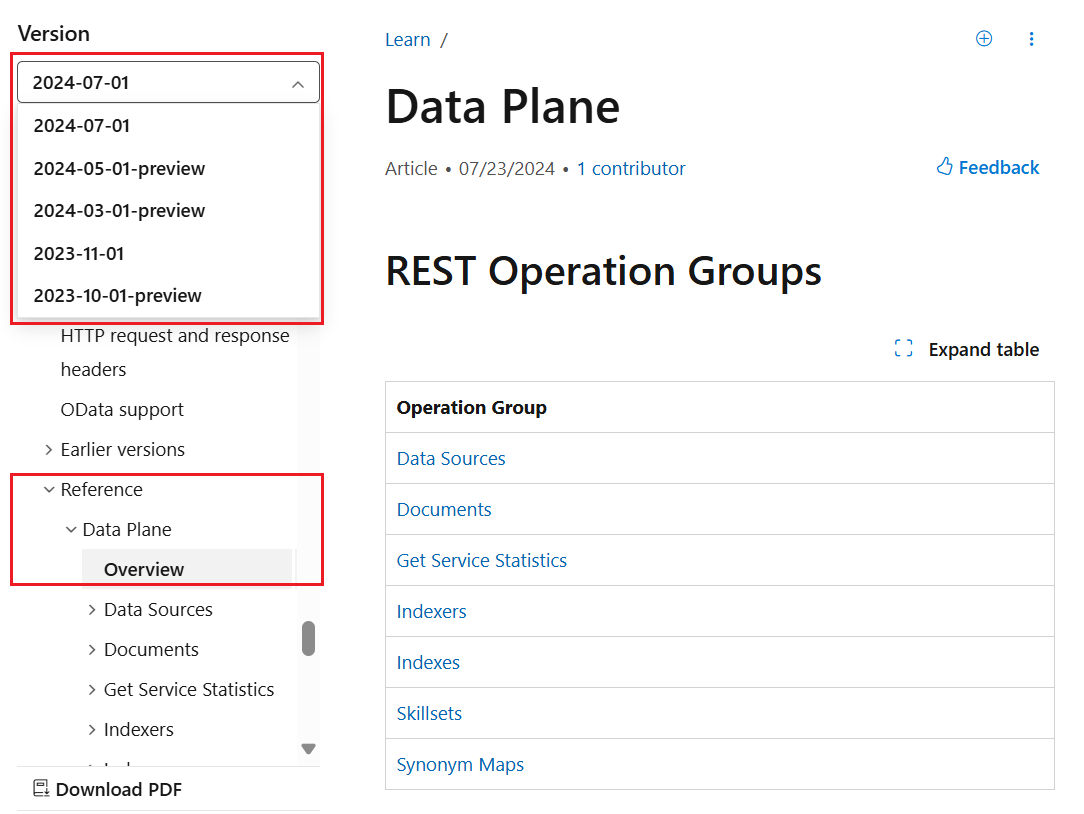Screen dimensions: 1084x814
Task: Click the Expand table button
Action: 966,349
